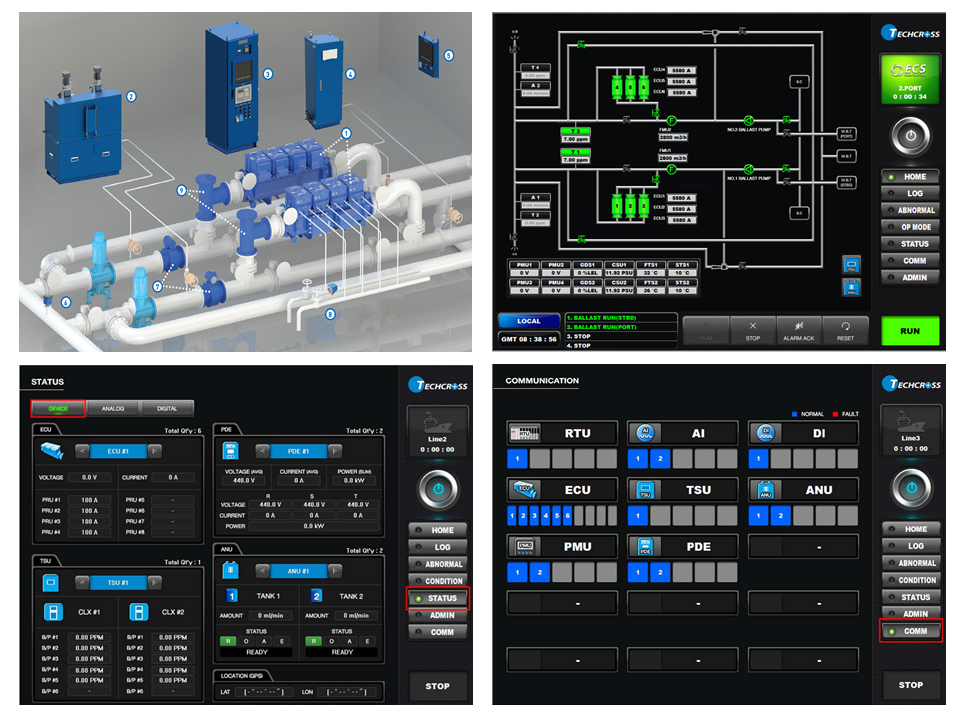Toggle Tank 1 green R status indicator
This screenshot has width=960, height=720.
(227, 641)
